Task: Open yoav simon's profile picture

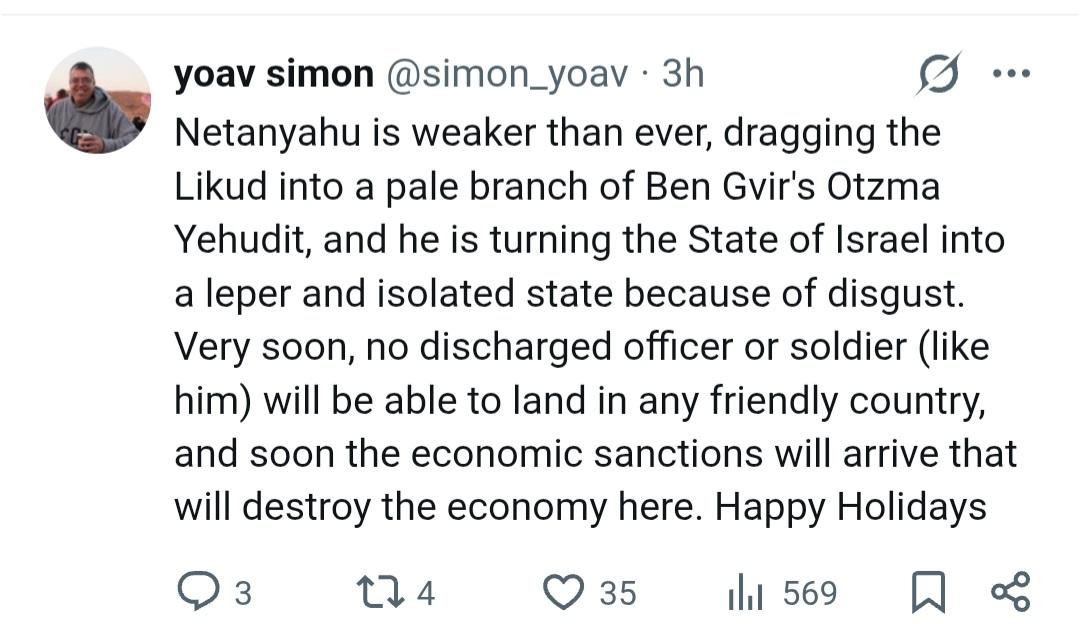Action: point(96,101)
